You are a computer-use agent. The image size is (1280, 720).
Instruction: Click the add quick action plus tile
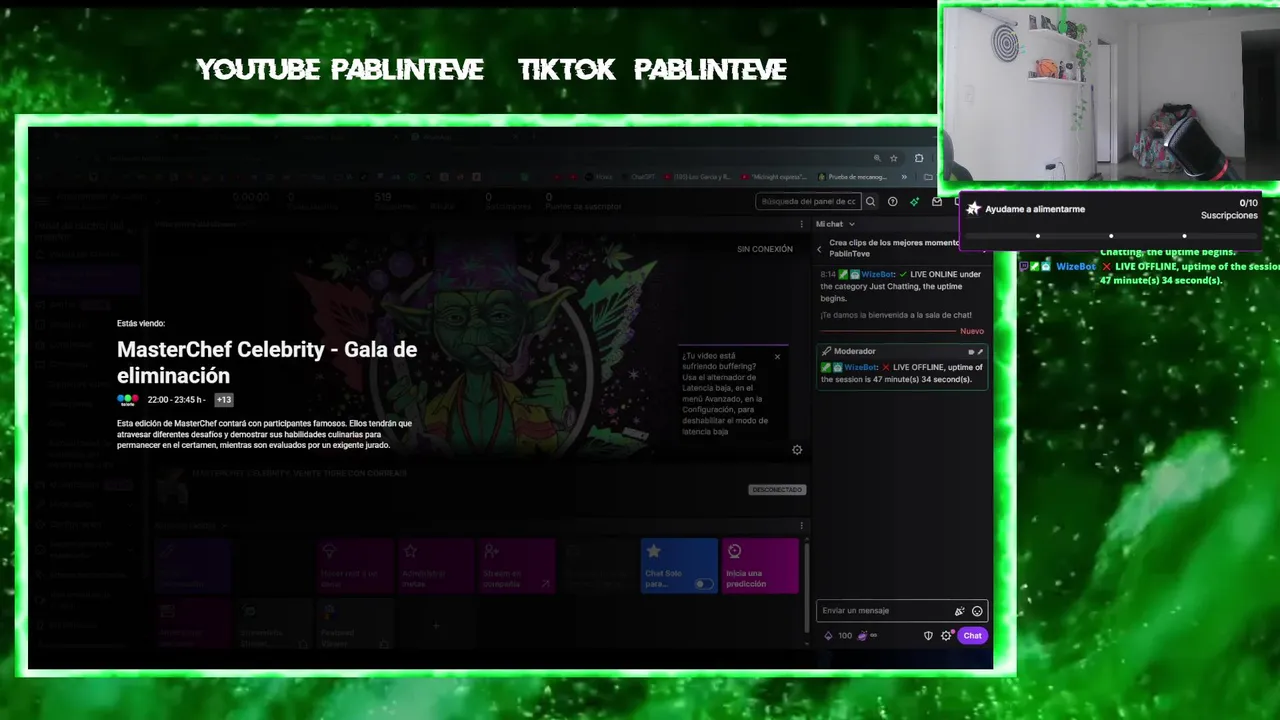435,625
